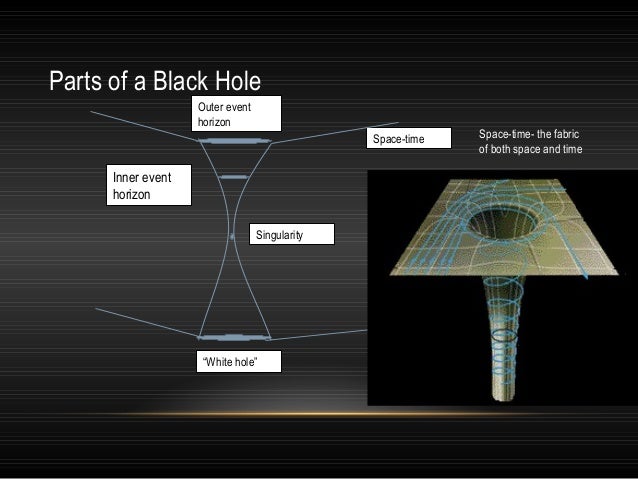Click the inner event horizon bar in diagram
This screenshot has width=638, height=479.
point(234,177)
